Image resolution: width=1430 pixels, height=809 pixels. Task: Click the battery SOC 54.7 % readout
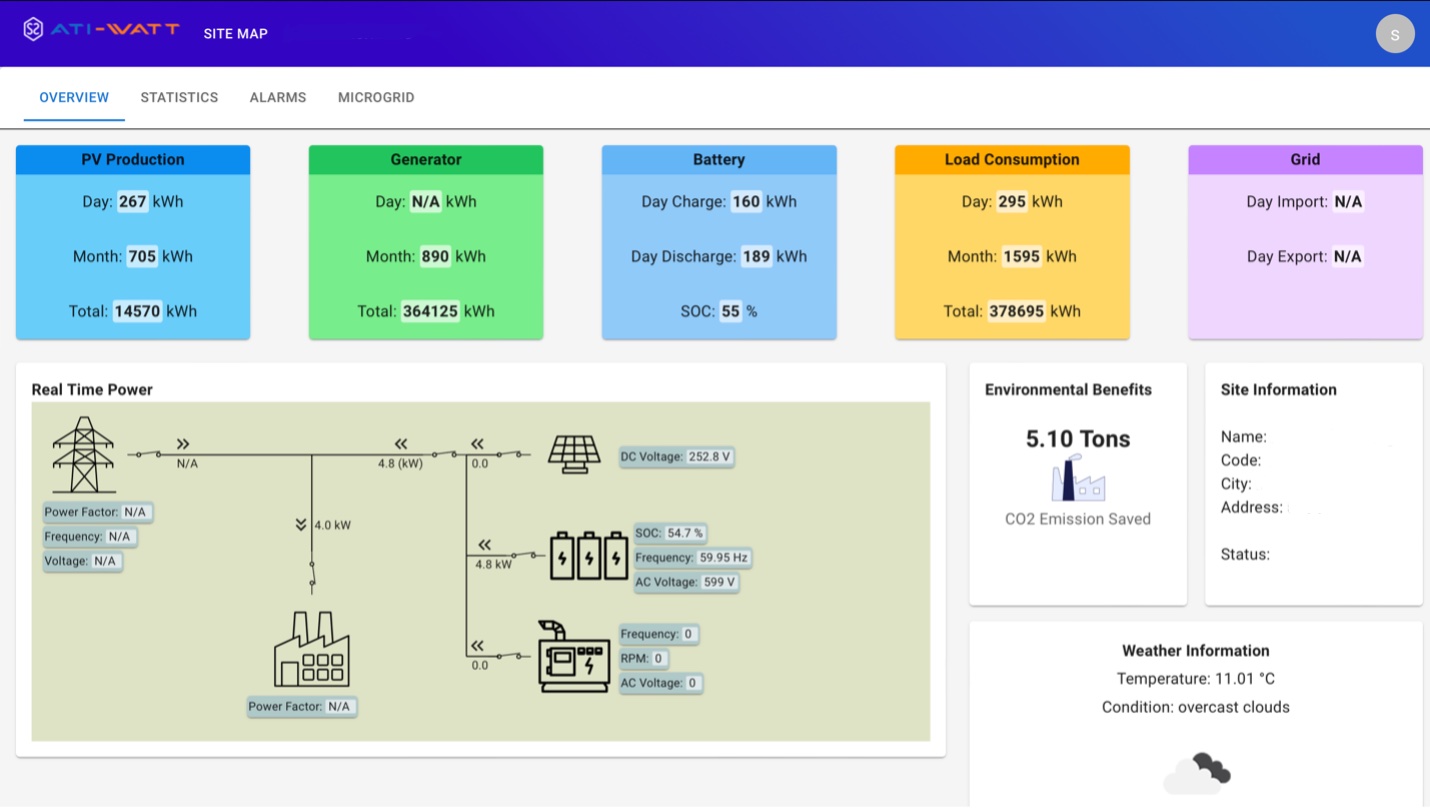pos(670,533)
